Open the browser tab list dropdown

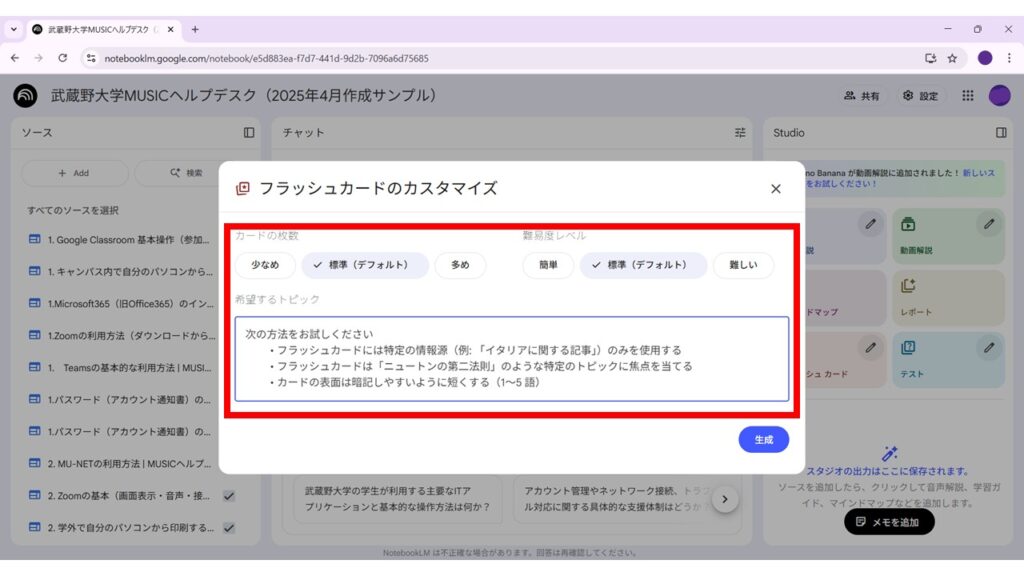point(14,29)
